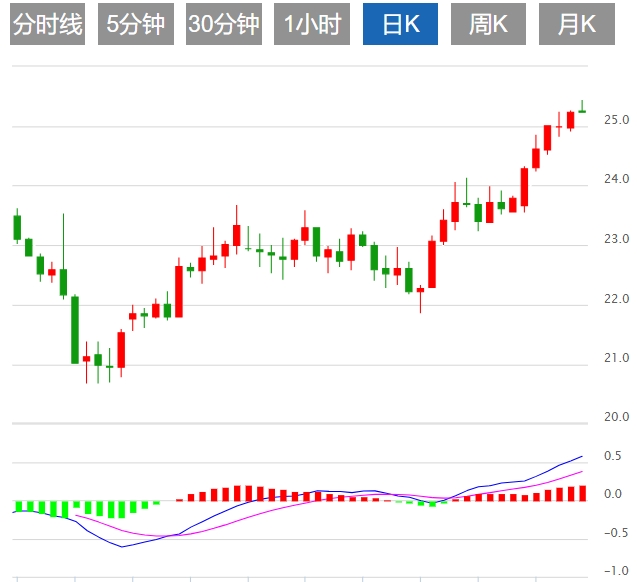Select the 日K daily candlestick tab
Viewport: 637px width, 582px height.
(x=401, y=24)
